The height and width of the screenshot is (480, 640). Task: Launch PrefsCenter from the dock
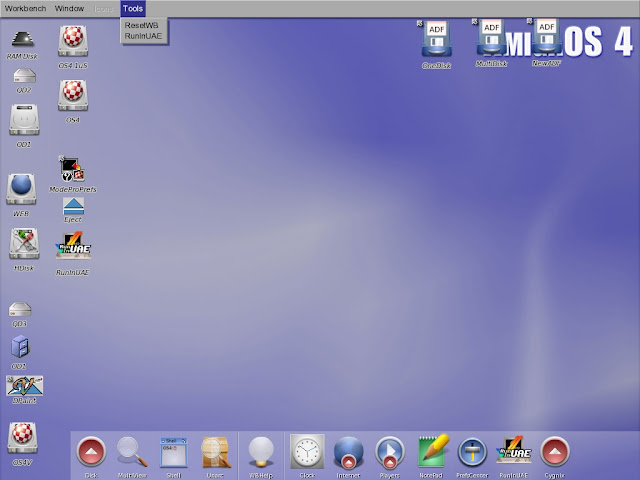click(471, 453)
